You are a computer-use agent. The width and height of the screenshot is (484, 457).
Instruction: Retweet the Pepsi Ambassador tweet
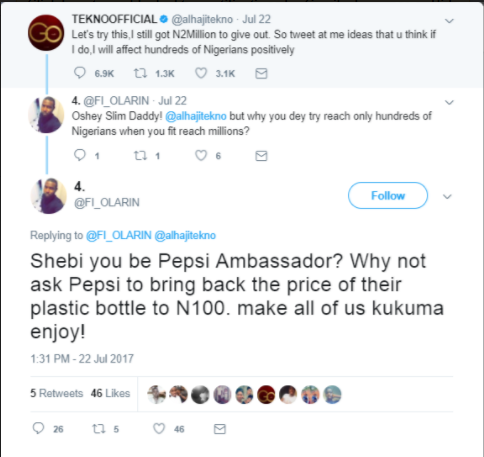click(x=99, y=429)
